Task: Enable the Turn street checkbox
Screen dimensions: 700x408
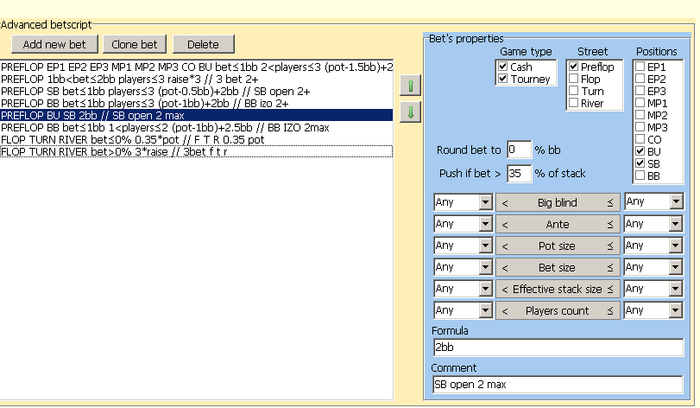Action: tap(574, 91)
